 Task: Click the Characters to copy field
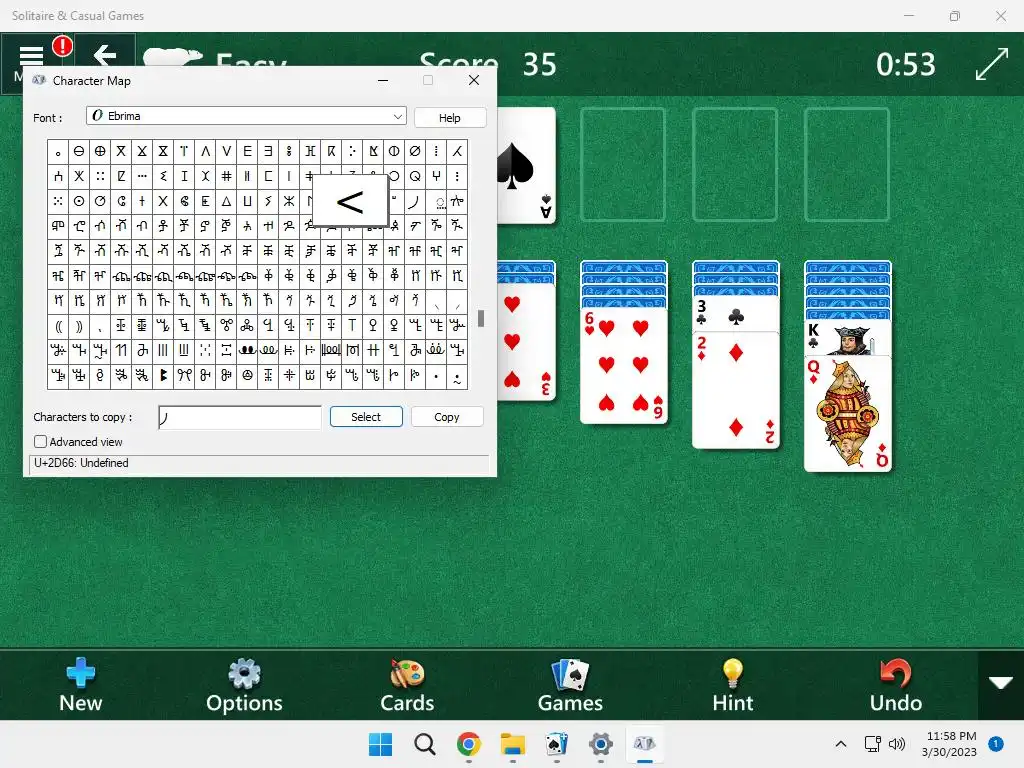tap(240, 417)
